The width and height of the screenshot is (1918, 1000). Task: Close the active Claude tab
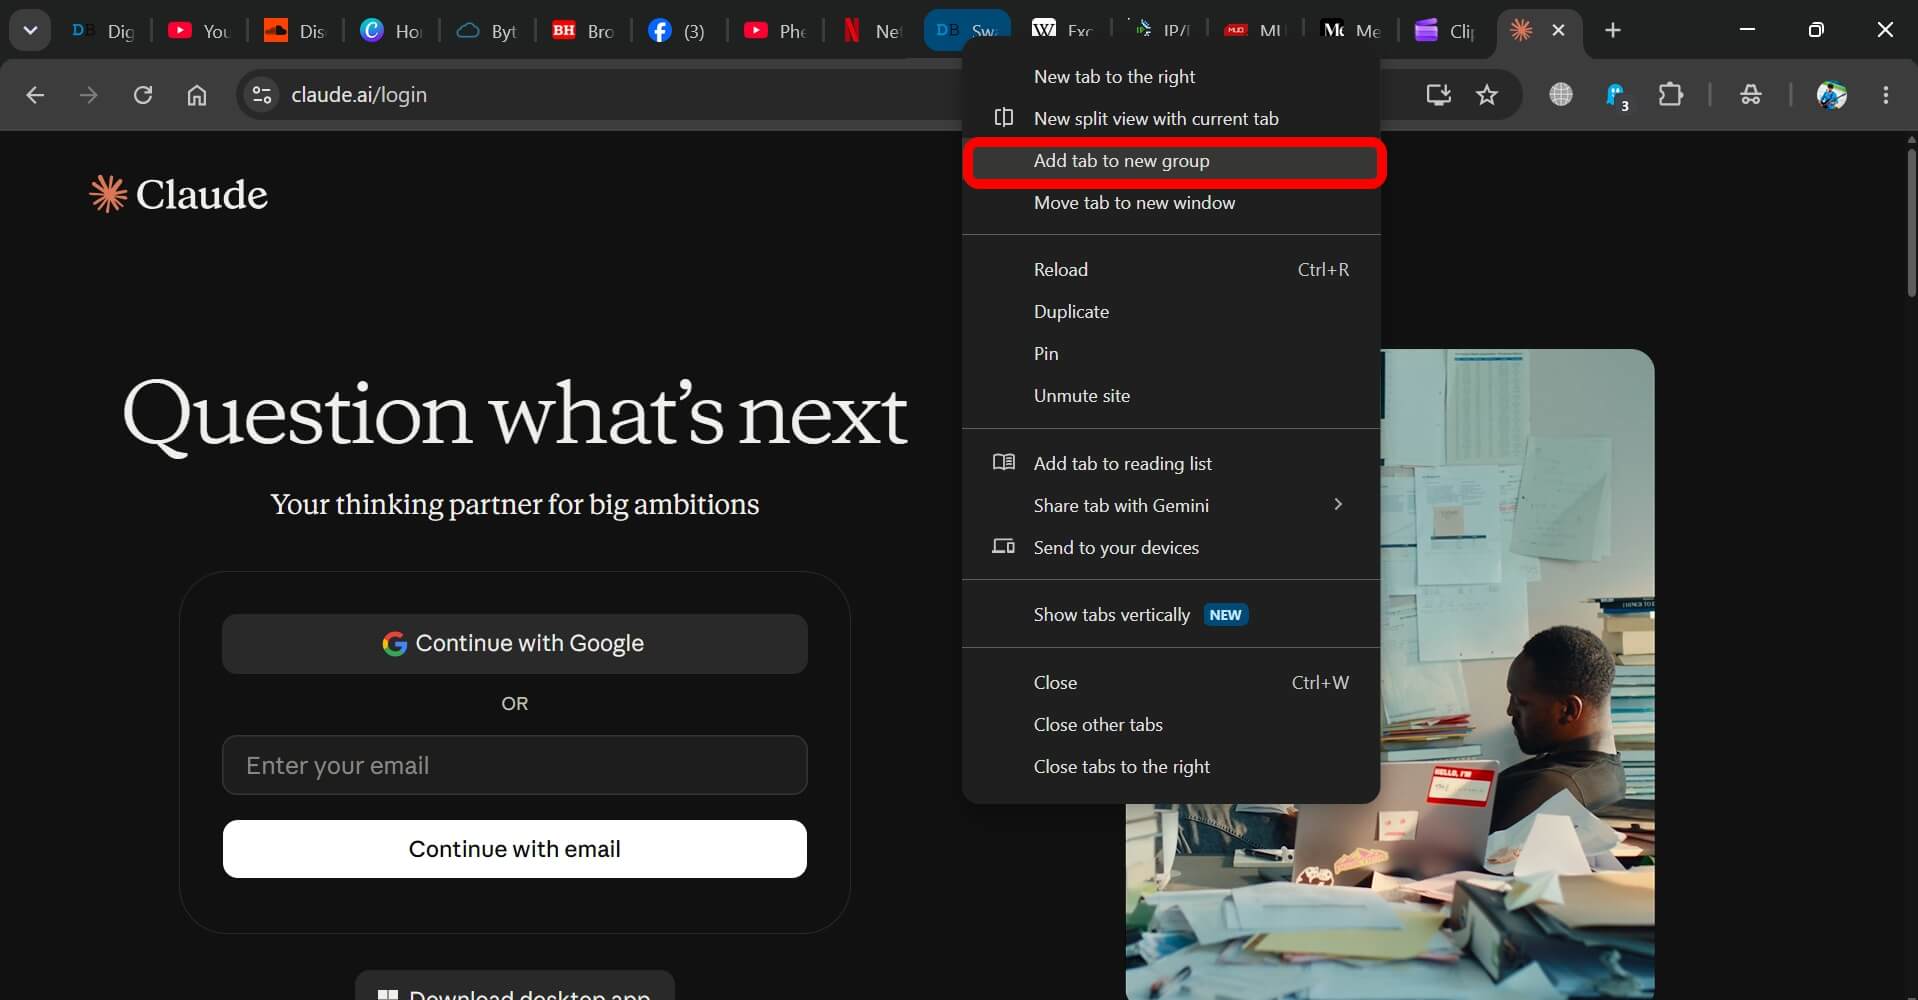(1558, 31)
